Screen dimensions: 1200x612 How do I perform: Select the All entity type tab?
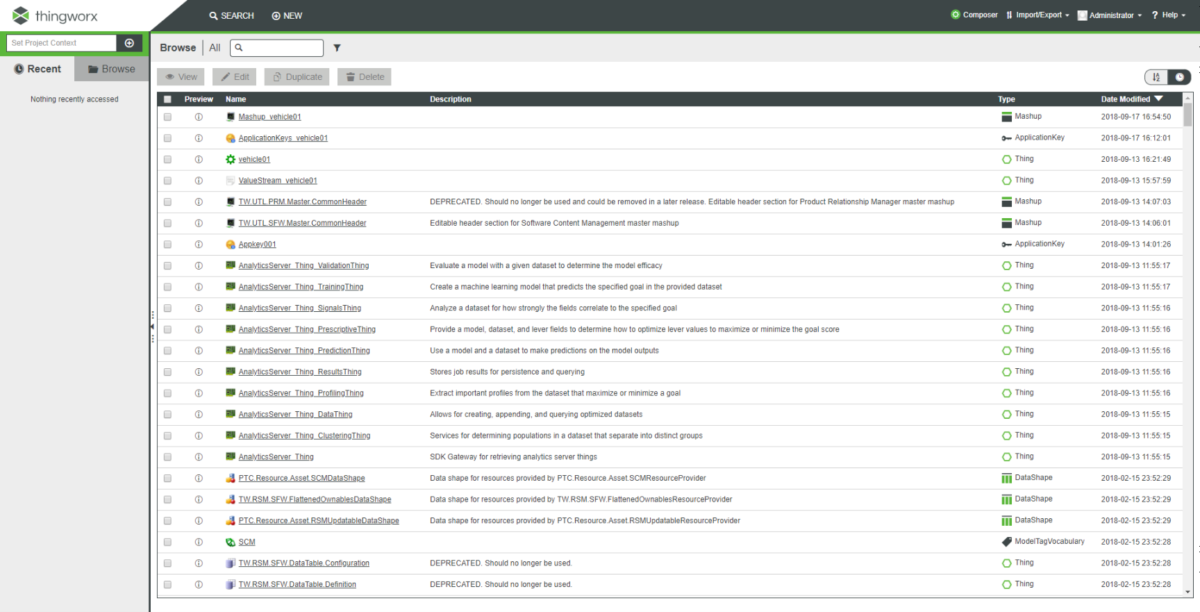click(x=215, y=47)
